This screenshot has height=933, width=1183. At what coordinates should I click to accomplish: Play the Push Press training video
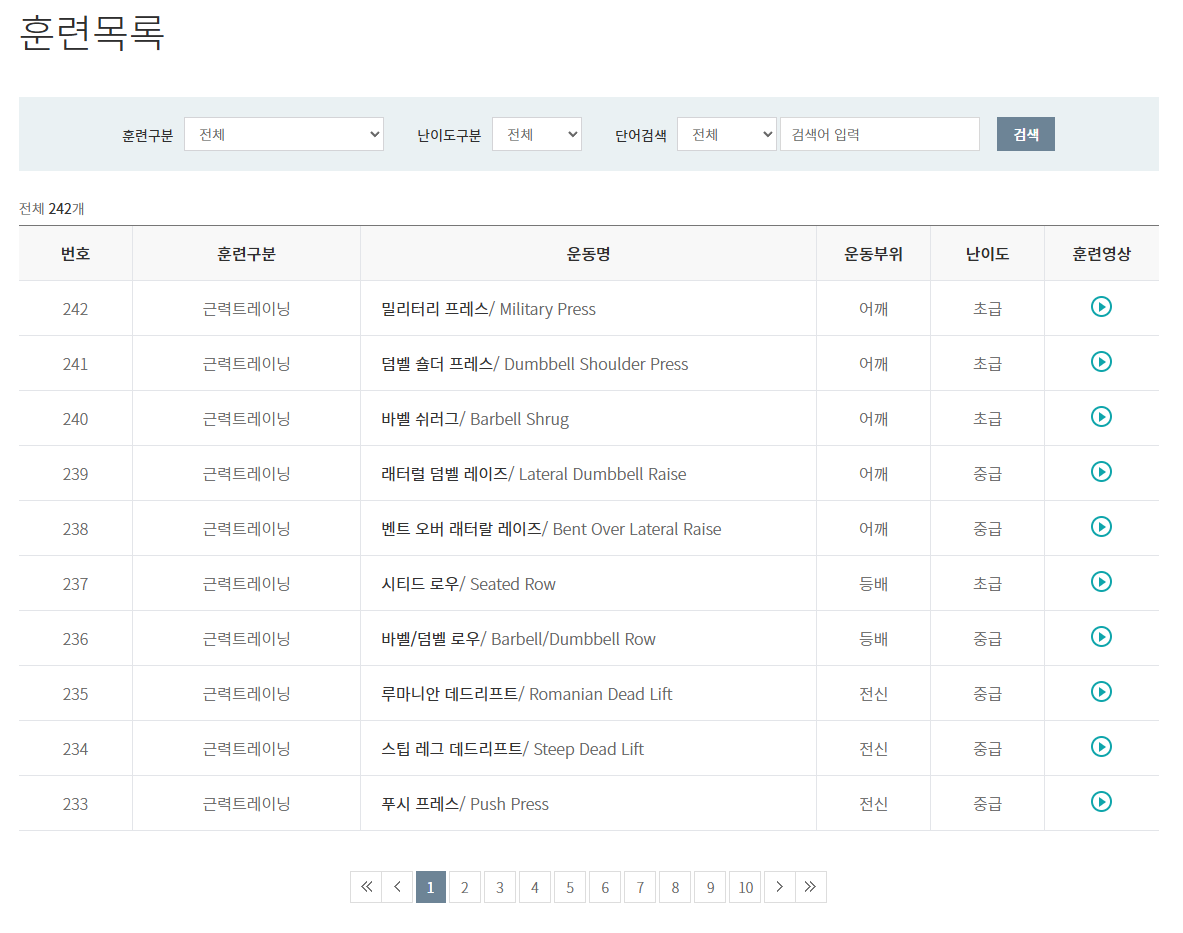tap(1101, 803)
